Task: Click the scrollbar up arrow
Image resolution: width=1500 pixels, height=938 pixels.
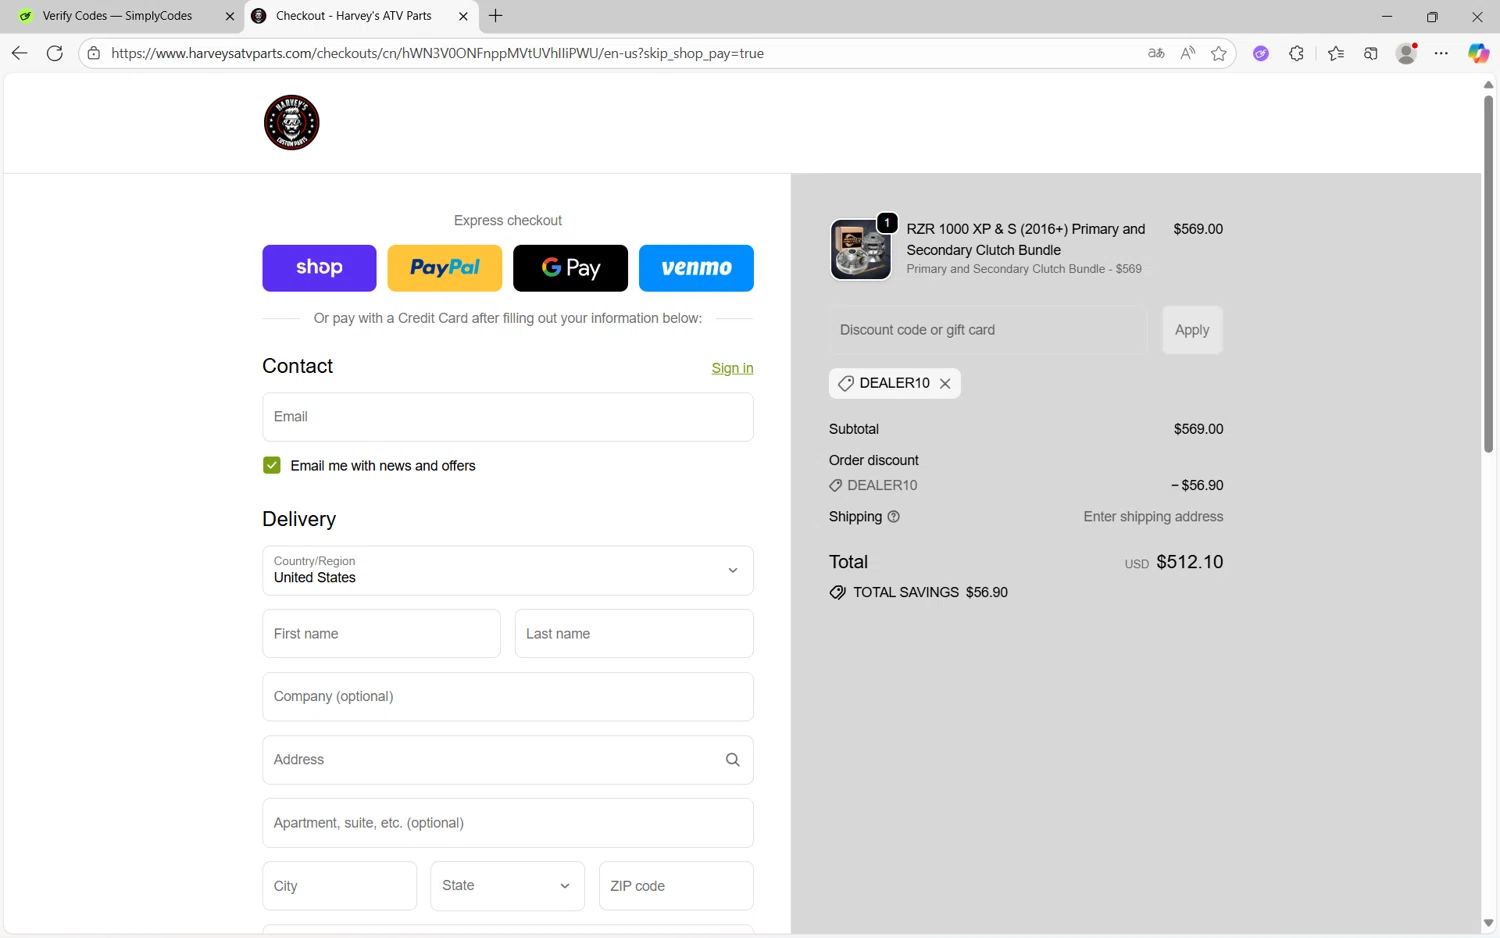Action: 1488,85
